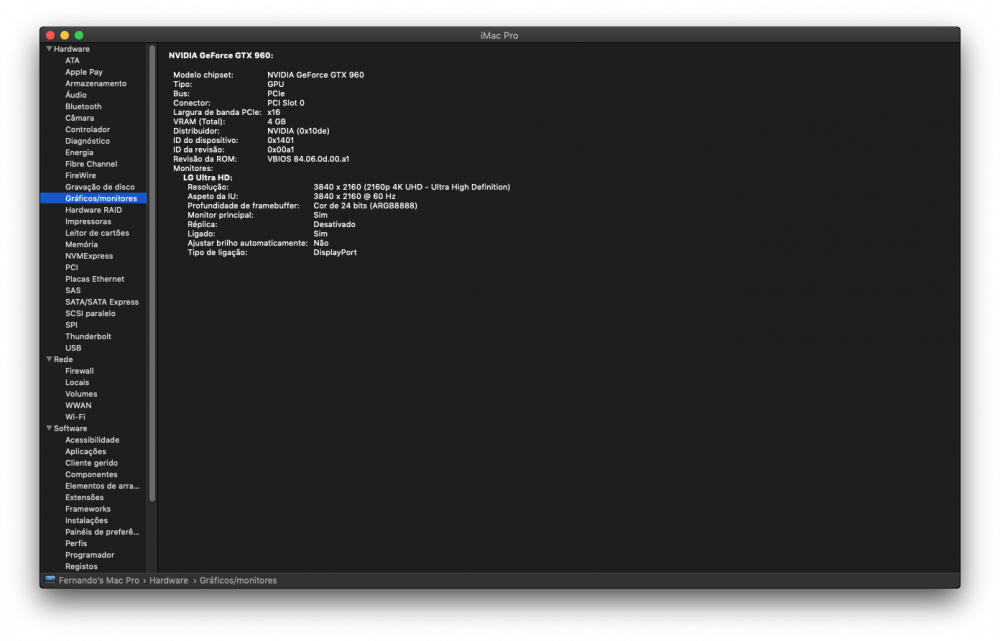Click the 3840 x 2160 @ 60 Hz value

354,196
